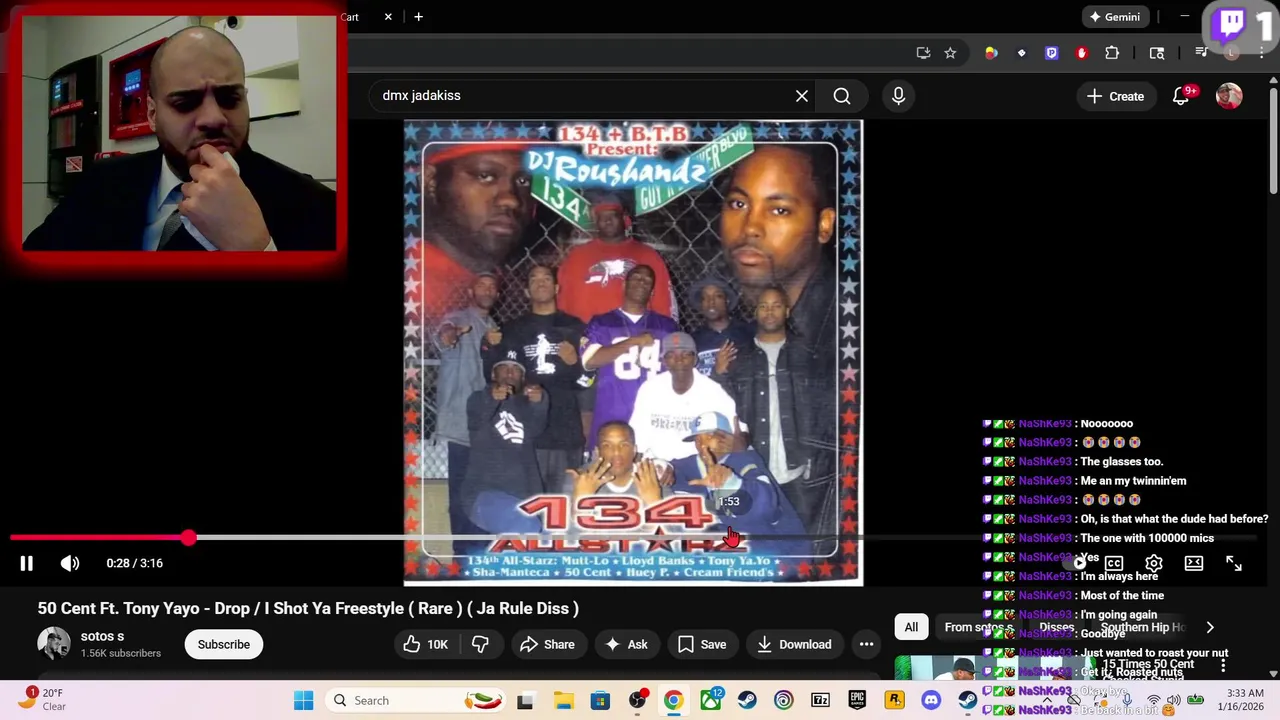Open the Xbox app from the taskbar
This screenshot has height=720, width=1280.
711,700
